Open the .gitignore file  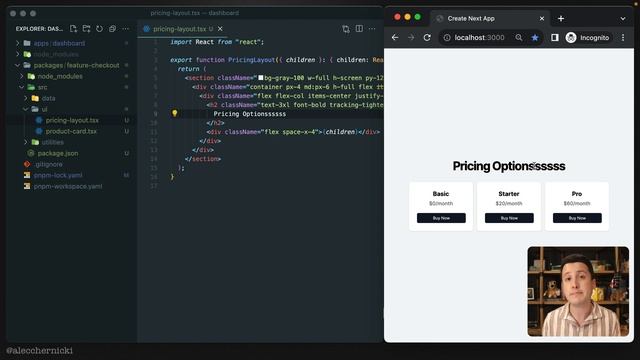(x=48, y=164)
